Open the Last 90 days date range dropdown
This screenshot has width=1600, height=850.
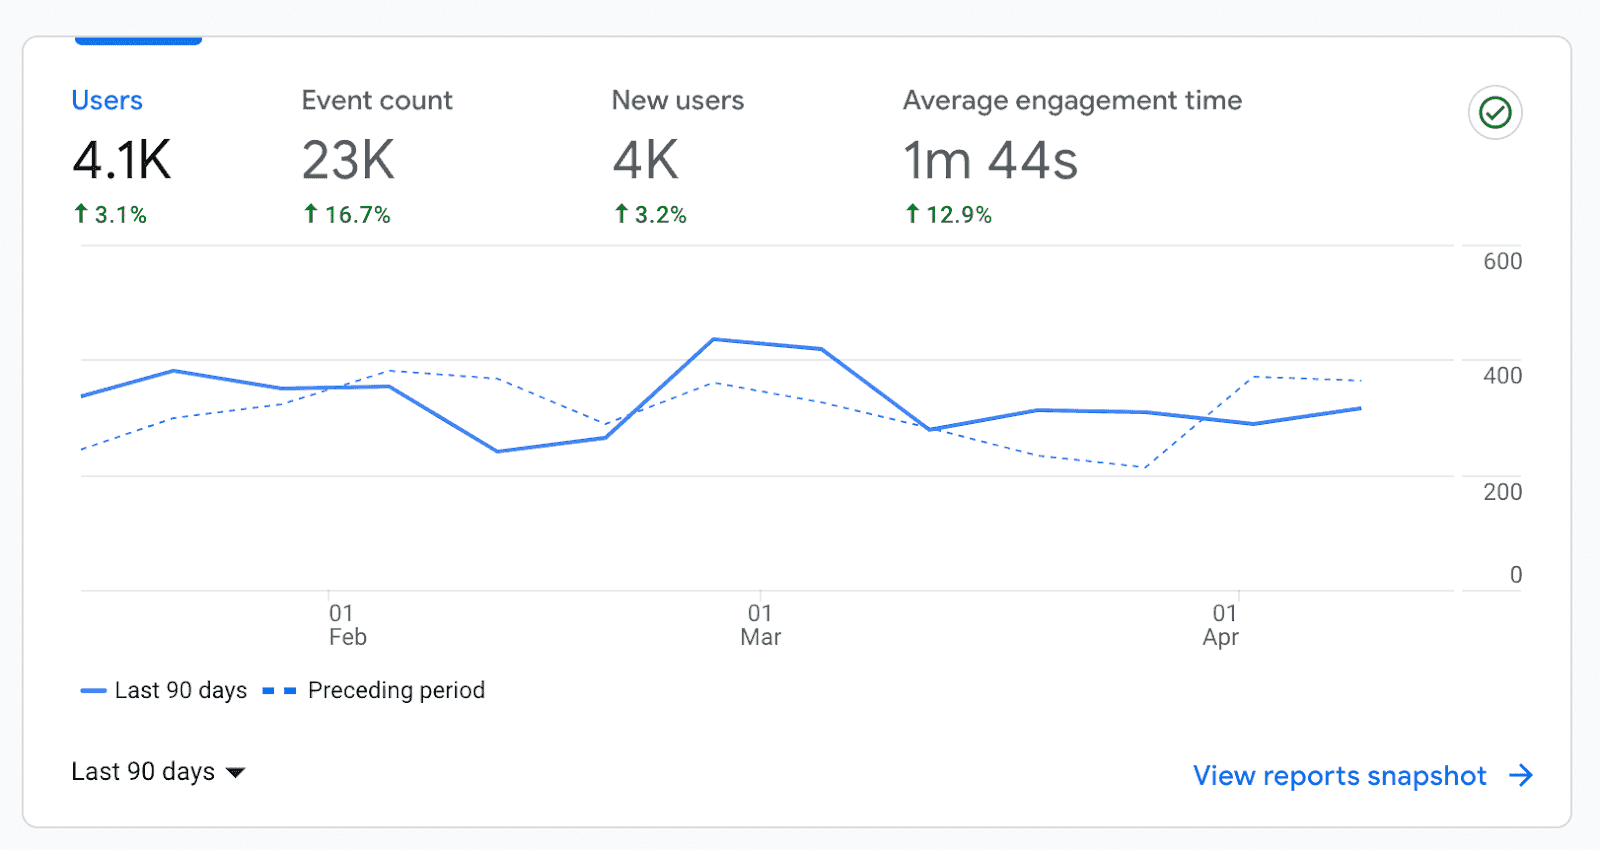(x=143, y=772)
